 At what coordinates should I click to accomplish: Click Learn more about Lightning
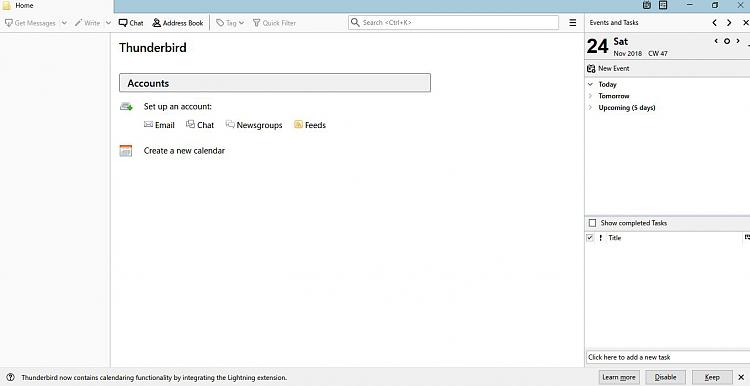pyautogui.click(x=619, y=377)
